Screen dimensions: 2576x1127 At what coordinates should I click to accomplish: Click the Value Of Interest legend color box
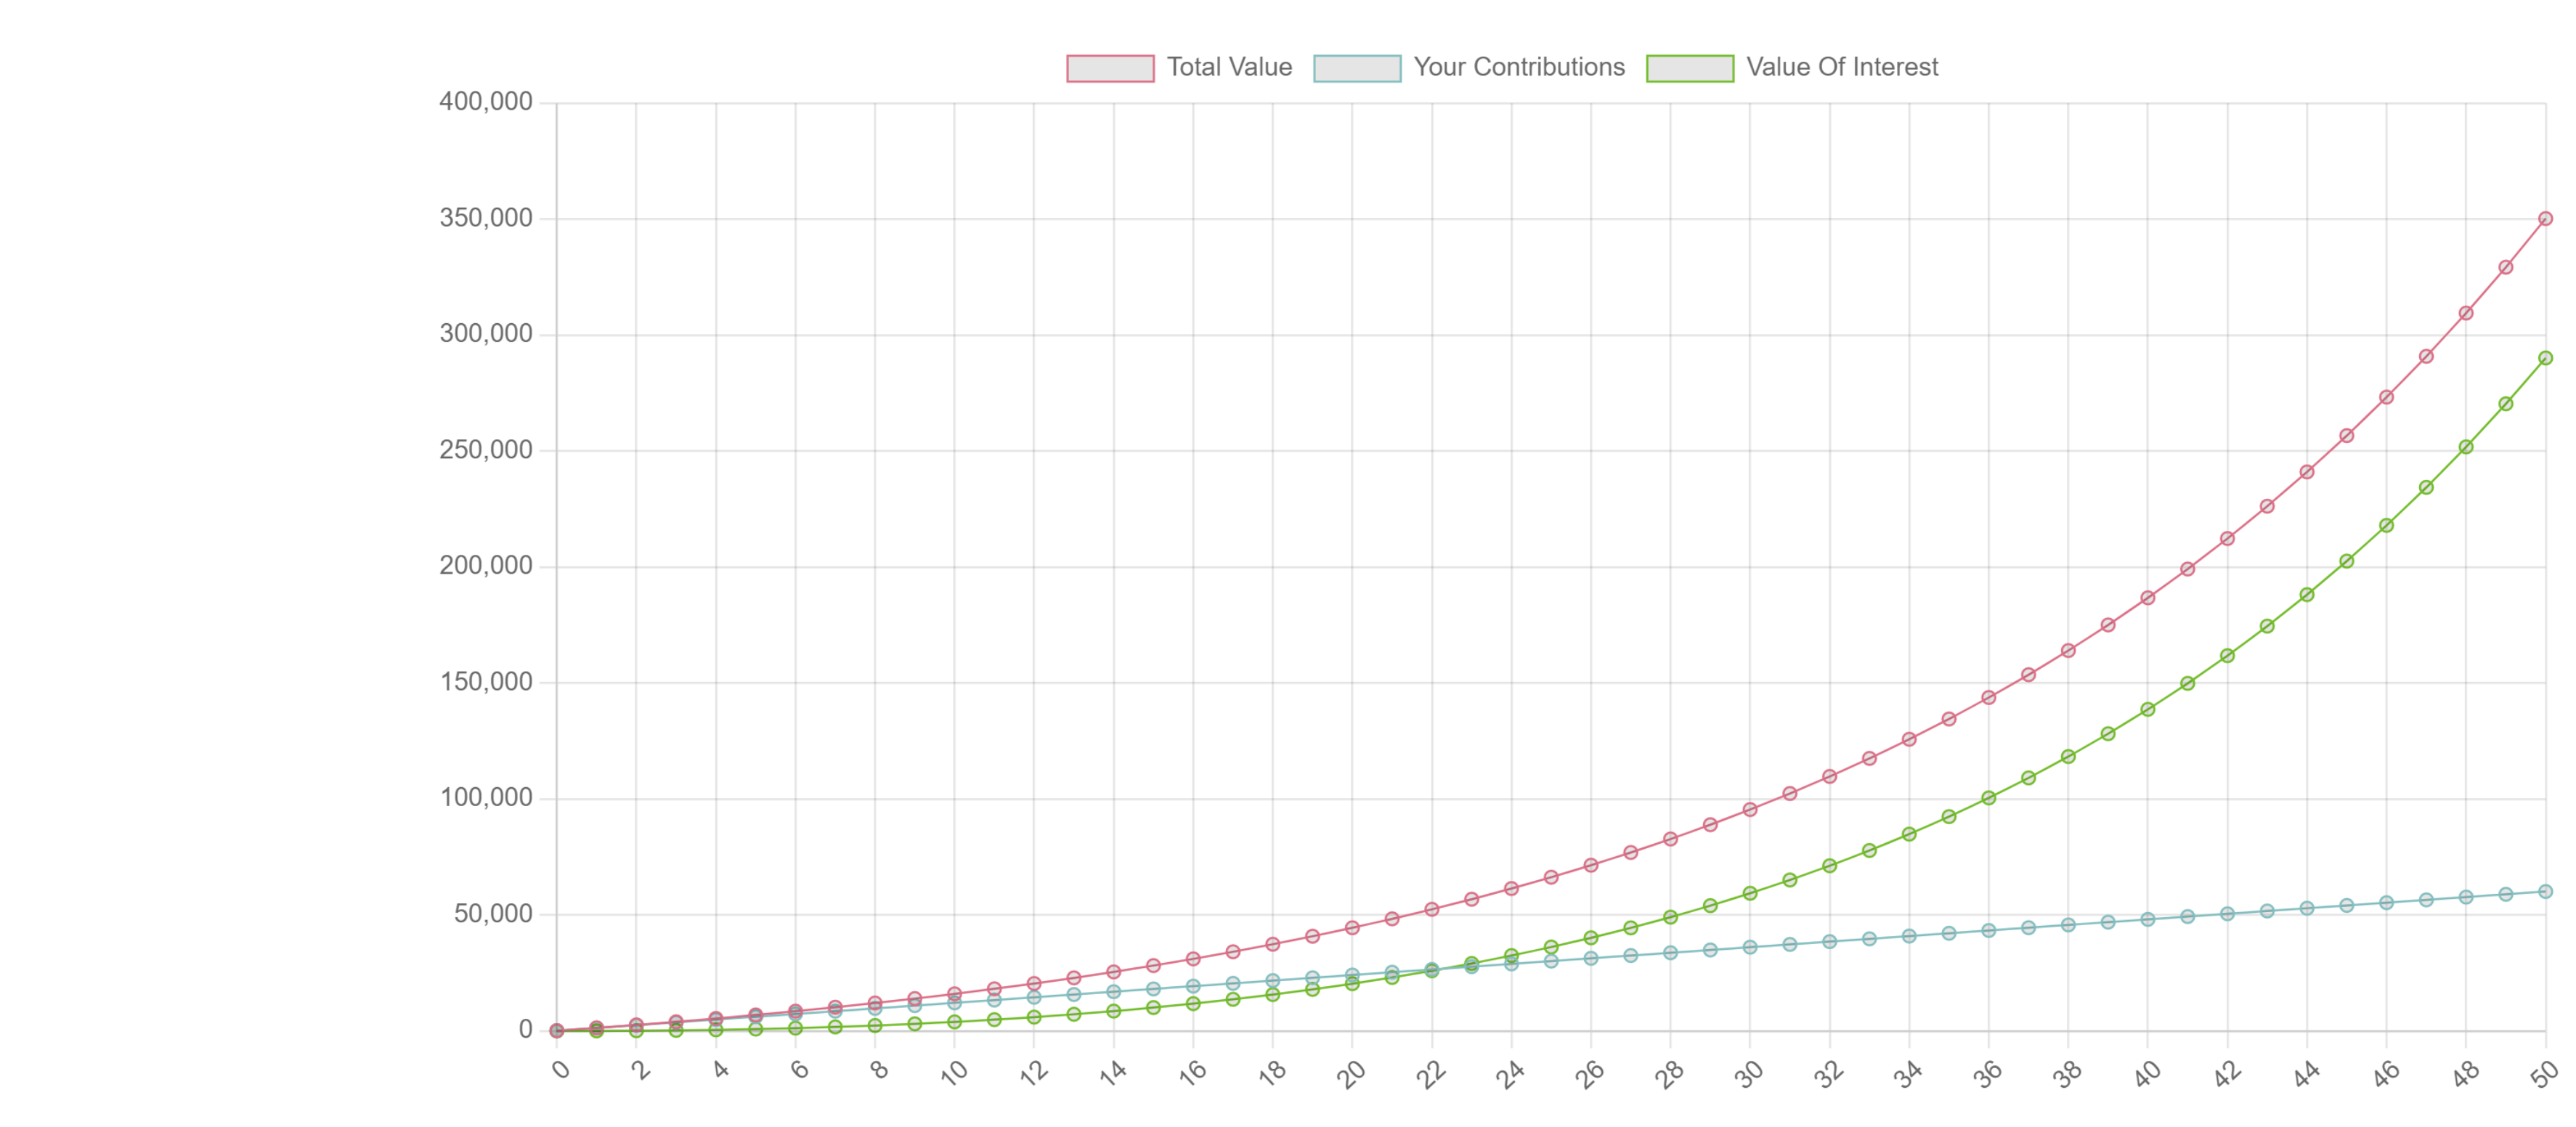(x=1689, y=68)
